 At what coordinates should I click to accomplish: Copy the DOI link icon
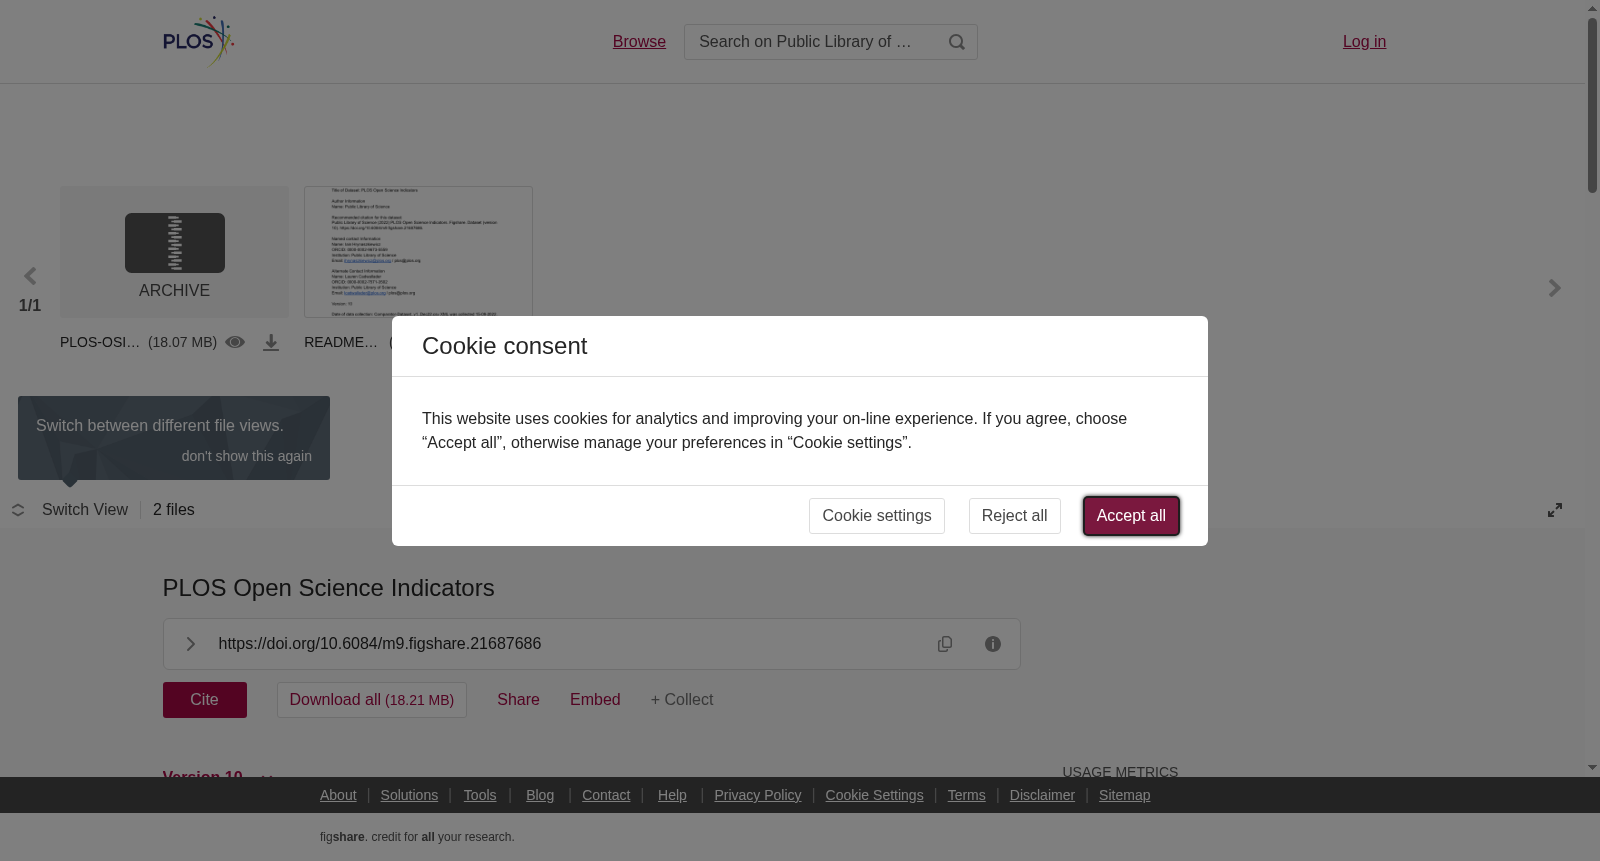945,644
